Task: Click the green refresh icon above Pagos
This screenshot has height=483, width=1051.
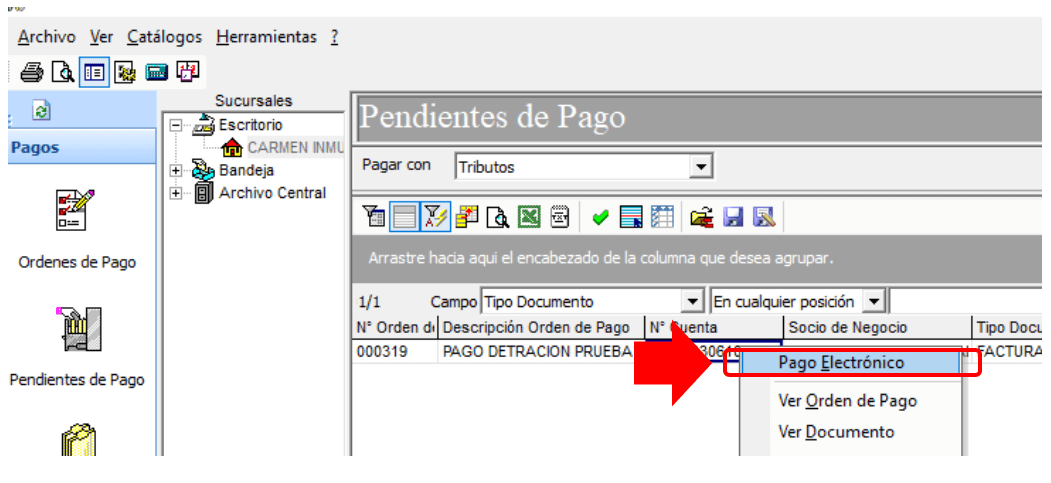Action: tap(41, 111)
